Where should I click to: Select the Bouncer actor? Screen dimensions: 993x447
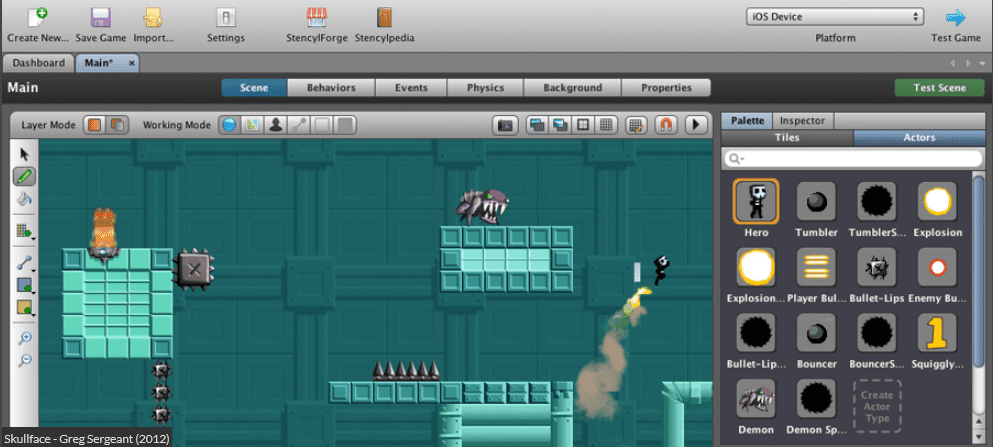click(x=816, y=334)
